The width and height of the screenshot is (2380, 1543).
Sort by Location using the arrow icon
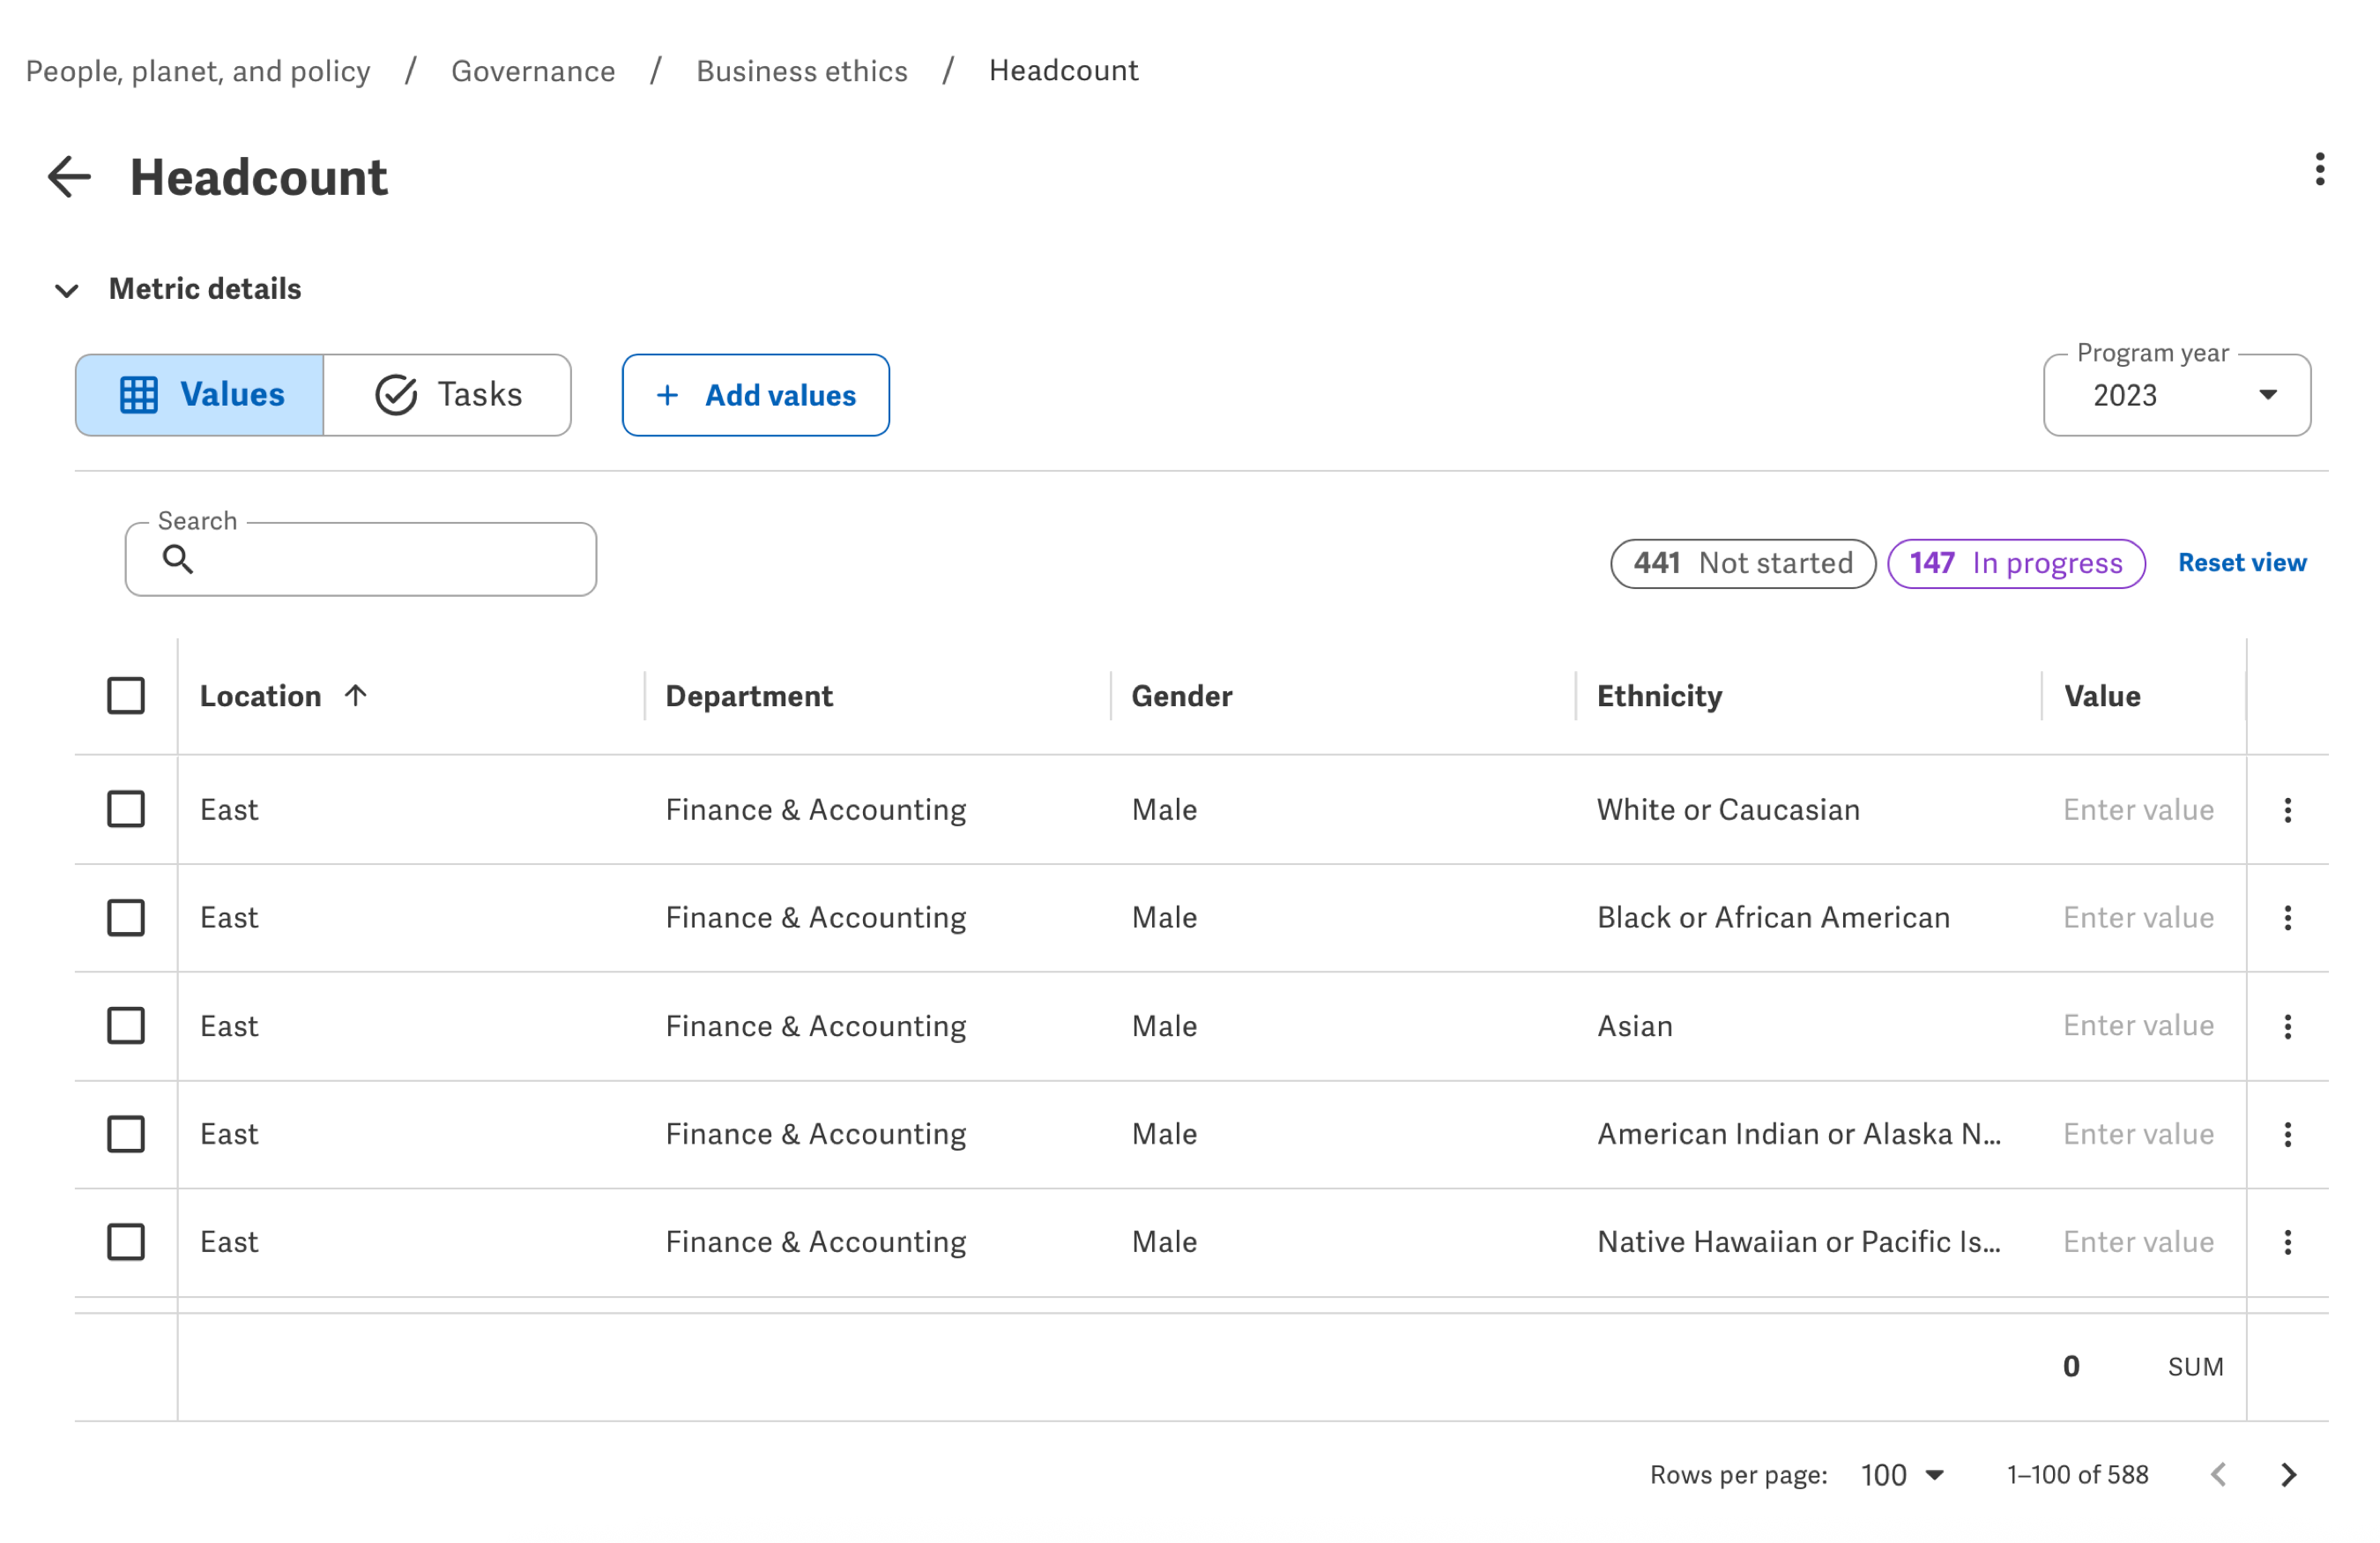tap(357, 695)
